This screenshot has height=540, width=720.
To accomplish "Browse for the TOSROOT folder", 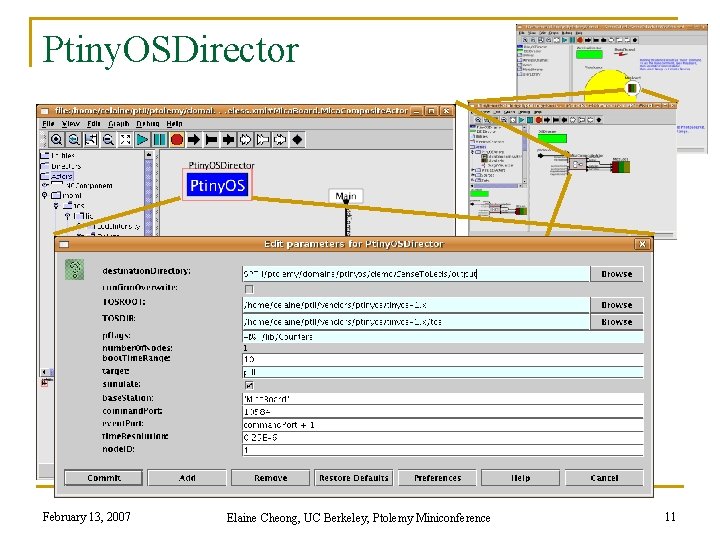I will click(x=617, y=305).
